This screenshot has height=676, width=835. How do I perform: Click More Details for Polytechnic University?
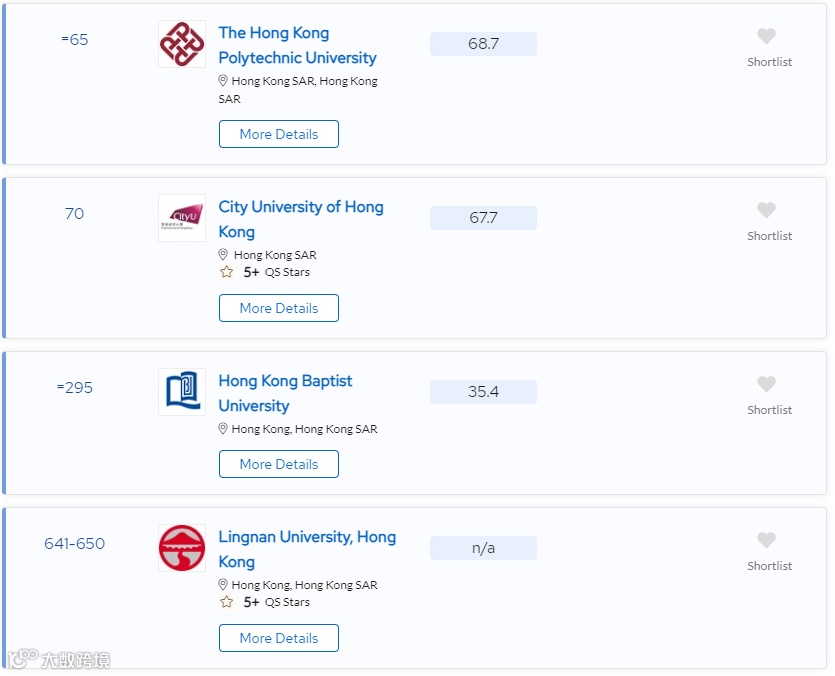tap(279, 134)
